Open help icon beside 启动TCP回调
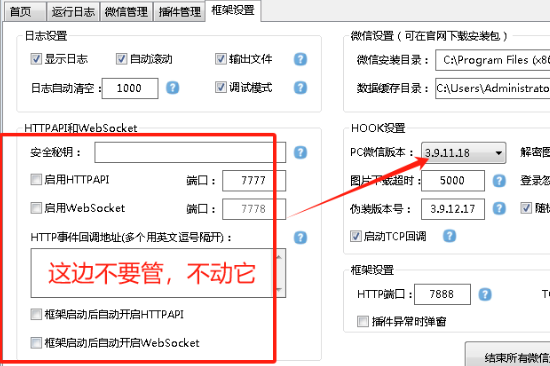Screen dimensions: 550x366 [x=449, y=236]
